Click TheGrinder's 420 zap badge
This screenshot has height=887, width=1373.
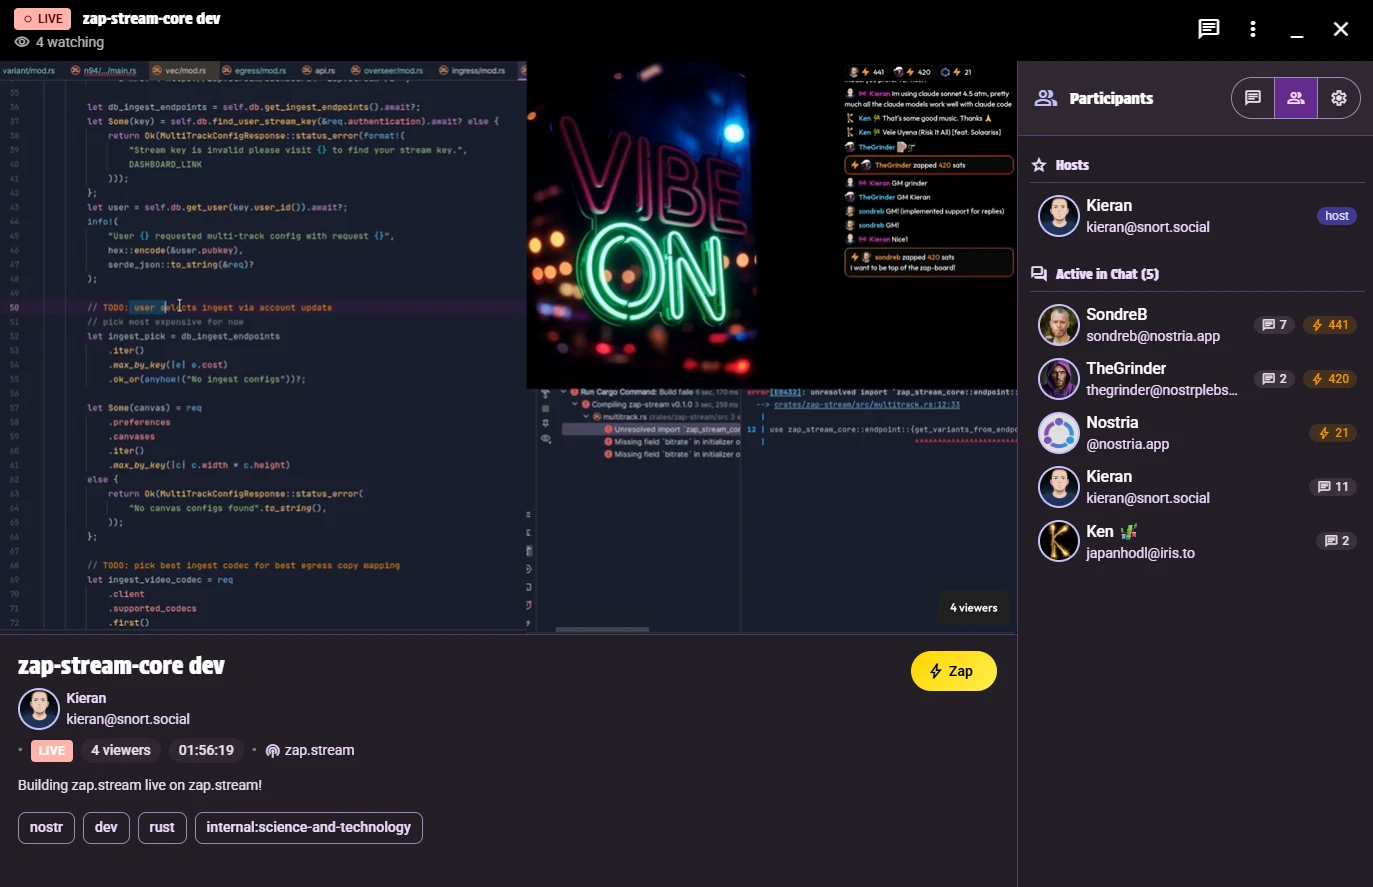(x=1331, y=379)
